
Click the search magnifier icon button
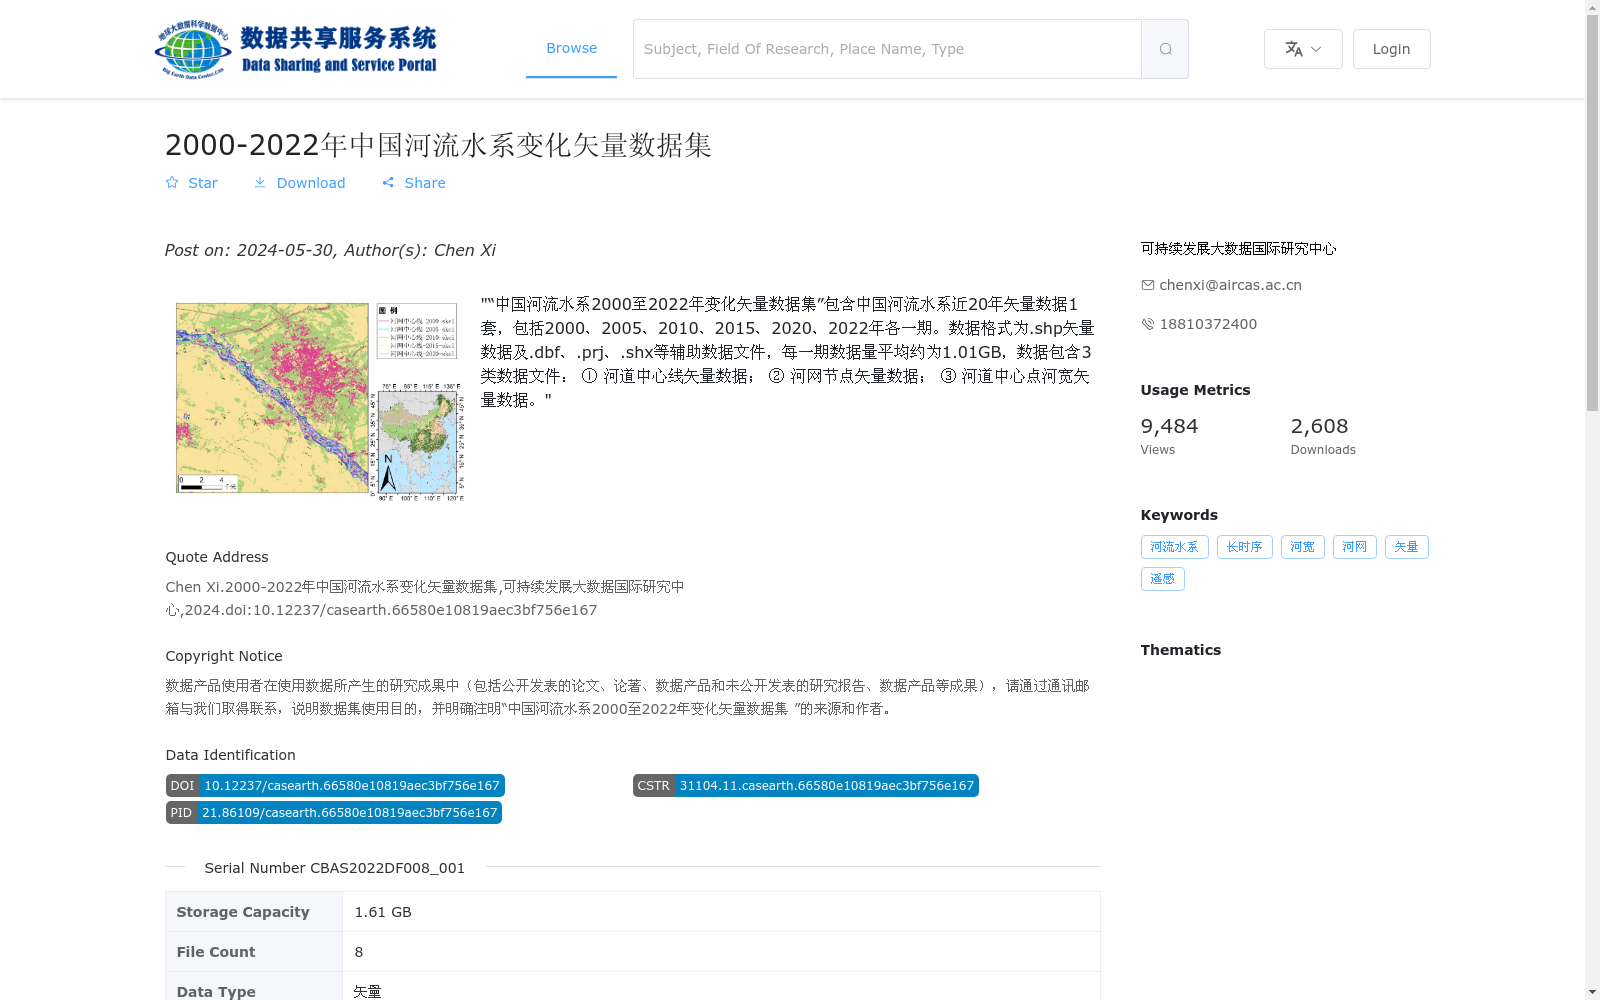click(1165, 49)
